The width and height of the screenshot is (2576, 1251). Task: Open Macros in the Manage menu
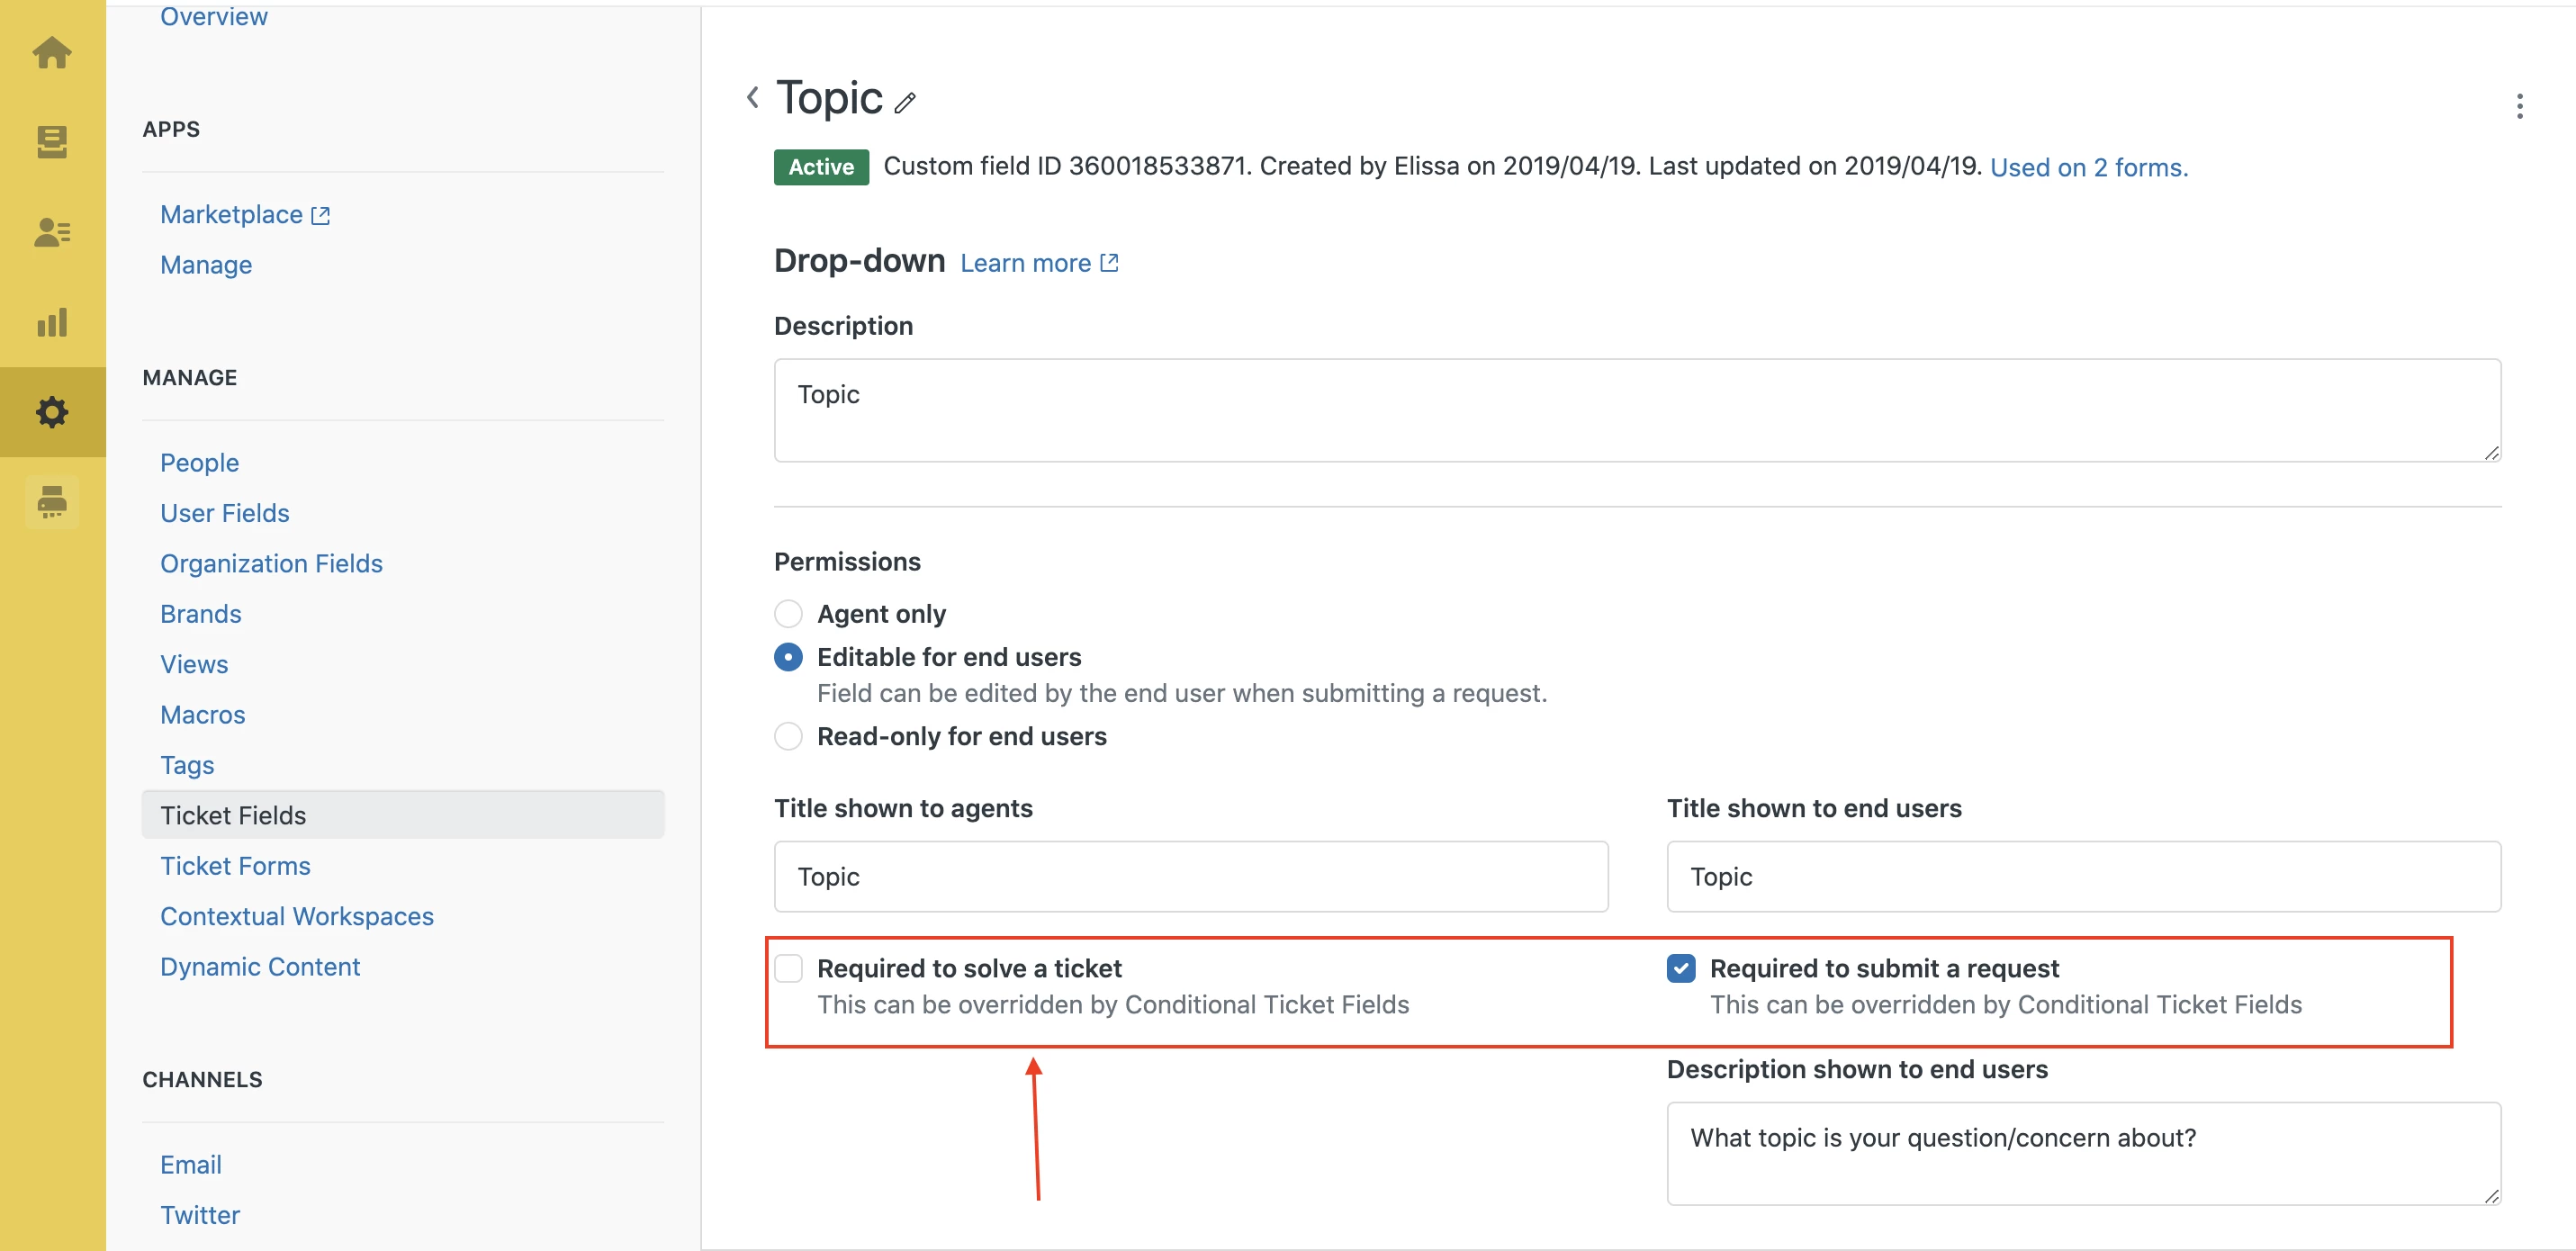[203, 714]
